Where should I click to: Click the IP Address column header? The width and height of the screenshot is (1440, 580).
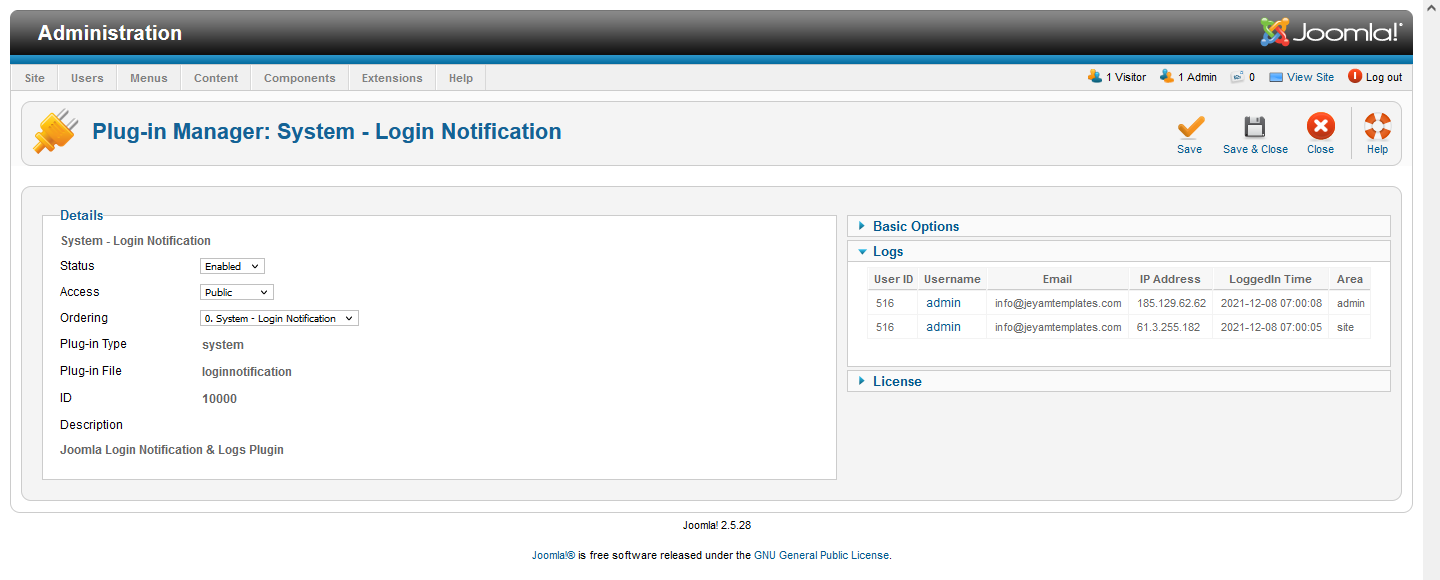tap(1170, 279)
